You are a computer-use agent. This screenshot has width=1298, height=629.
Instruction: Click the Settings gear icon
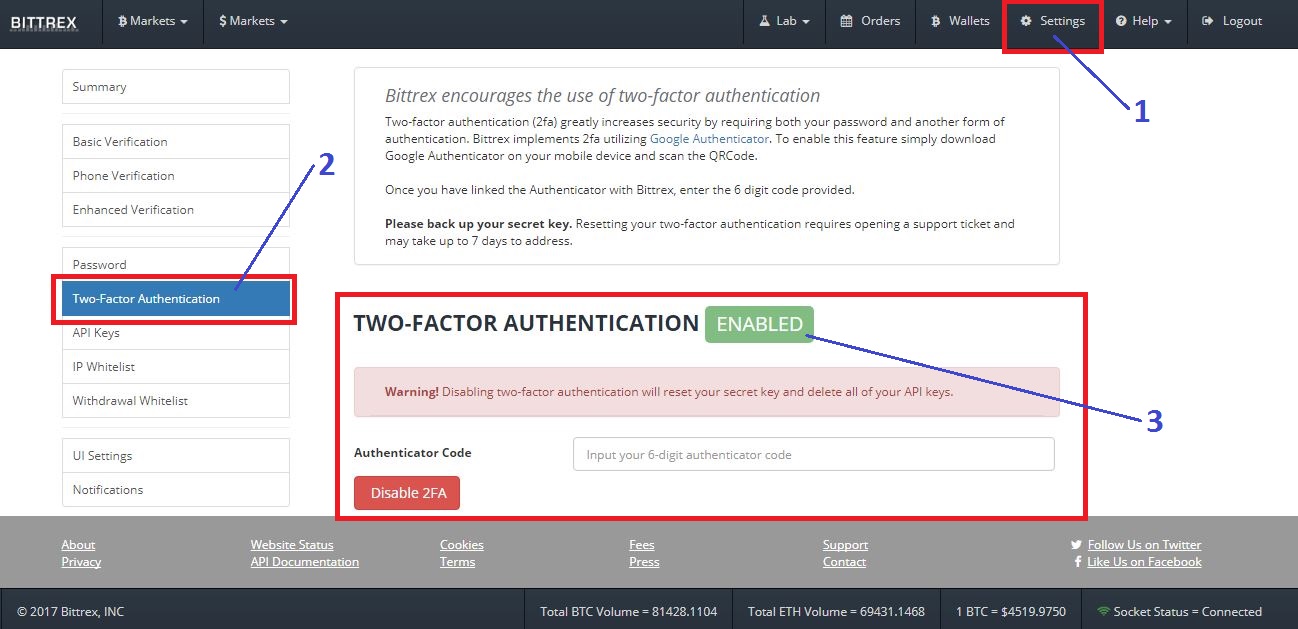1026,21
